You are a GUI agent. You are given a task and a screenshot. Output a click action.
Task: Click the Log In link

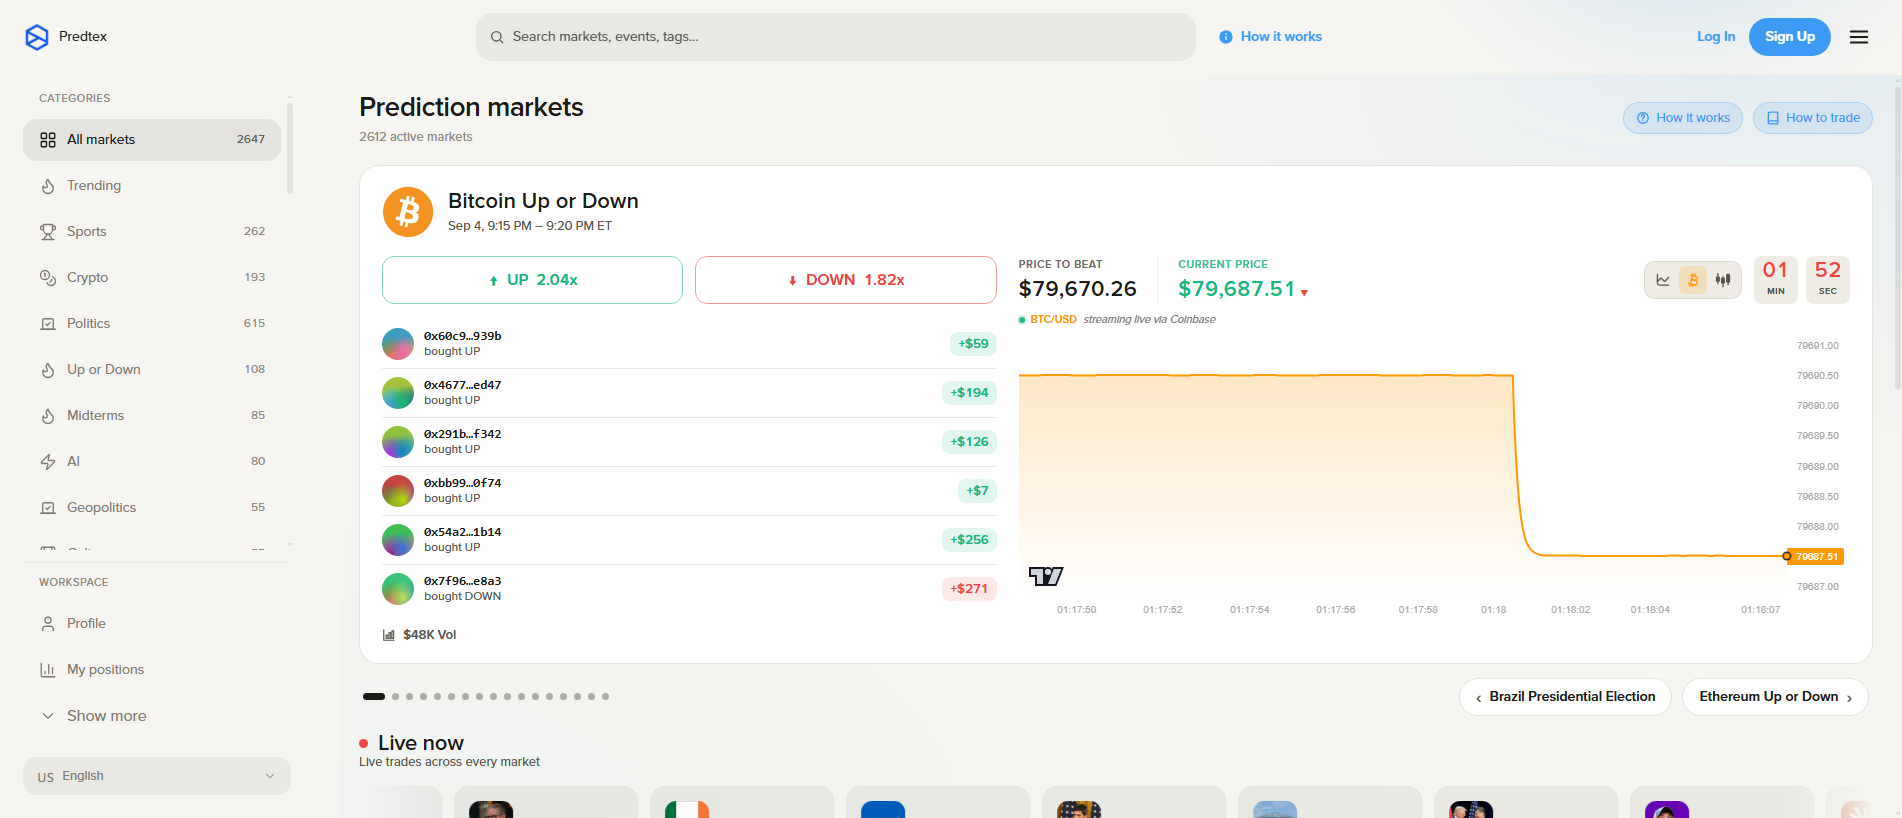pyautogui.click(x=1716, y=37)
